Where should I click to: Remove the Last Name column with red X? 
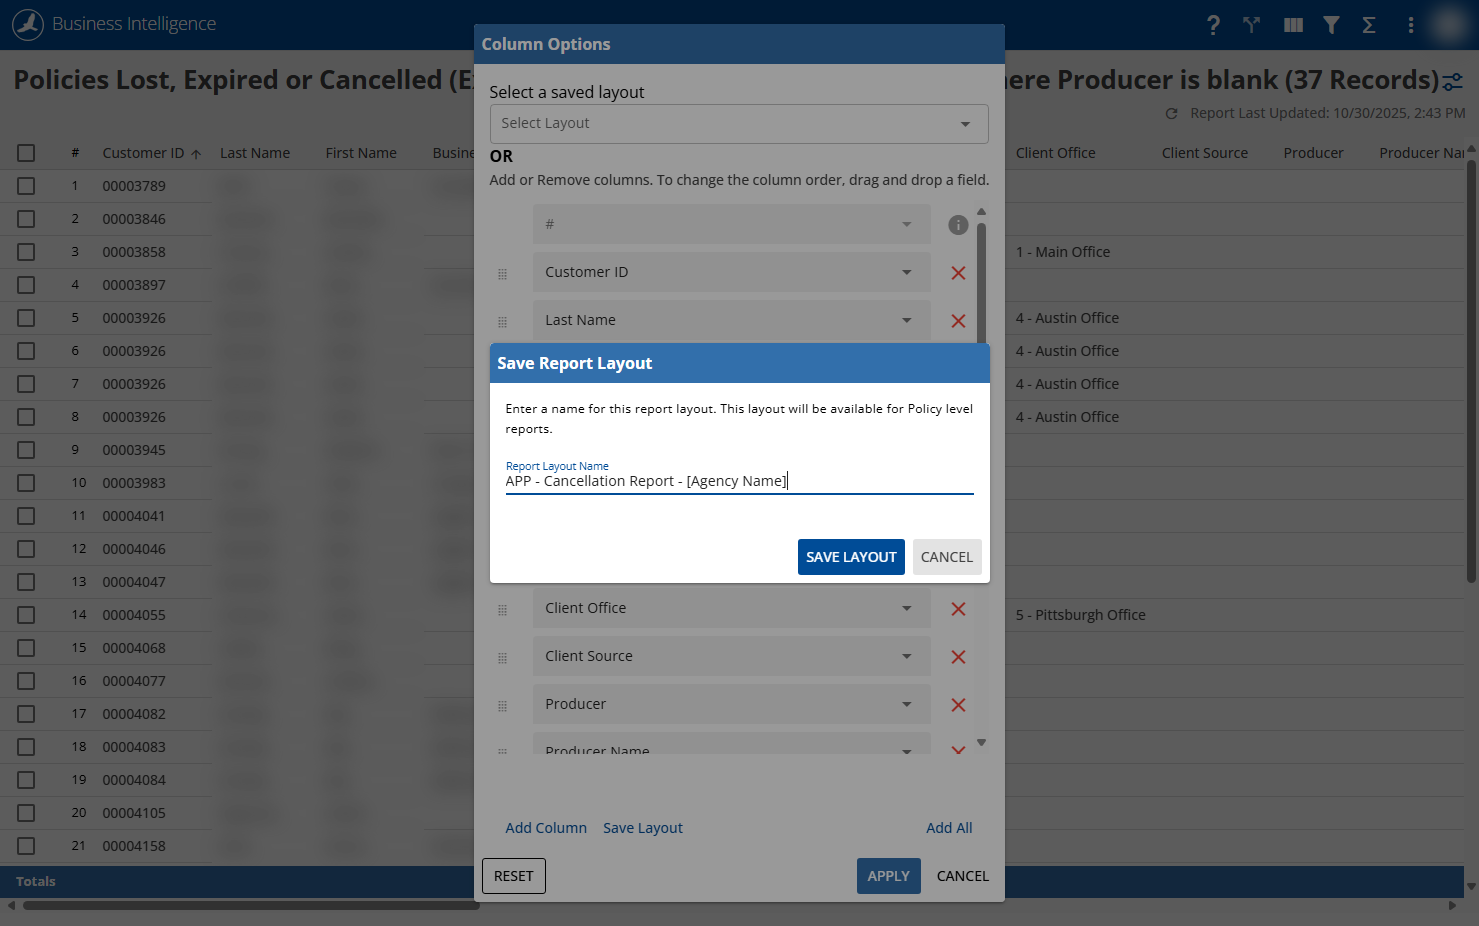point(958,321)
